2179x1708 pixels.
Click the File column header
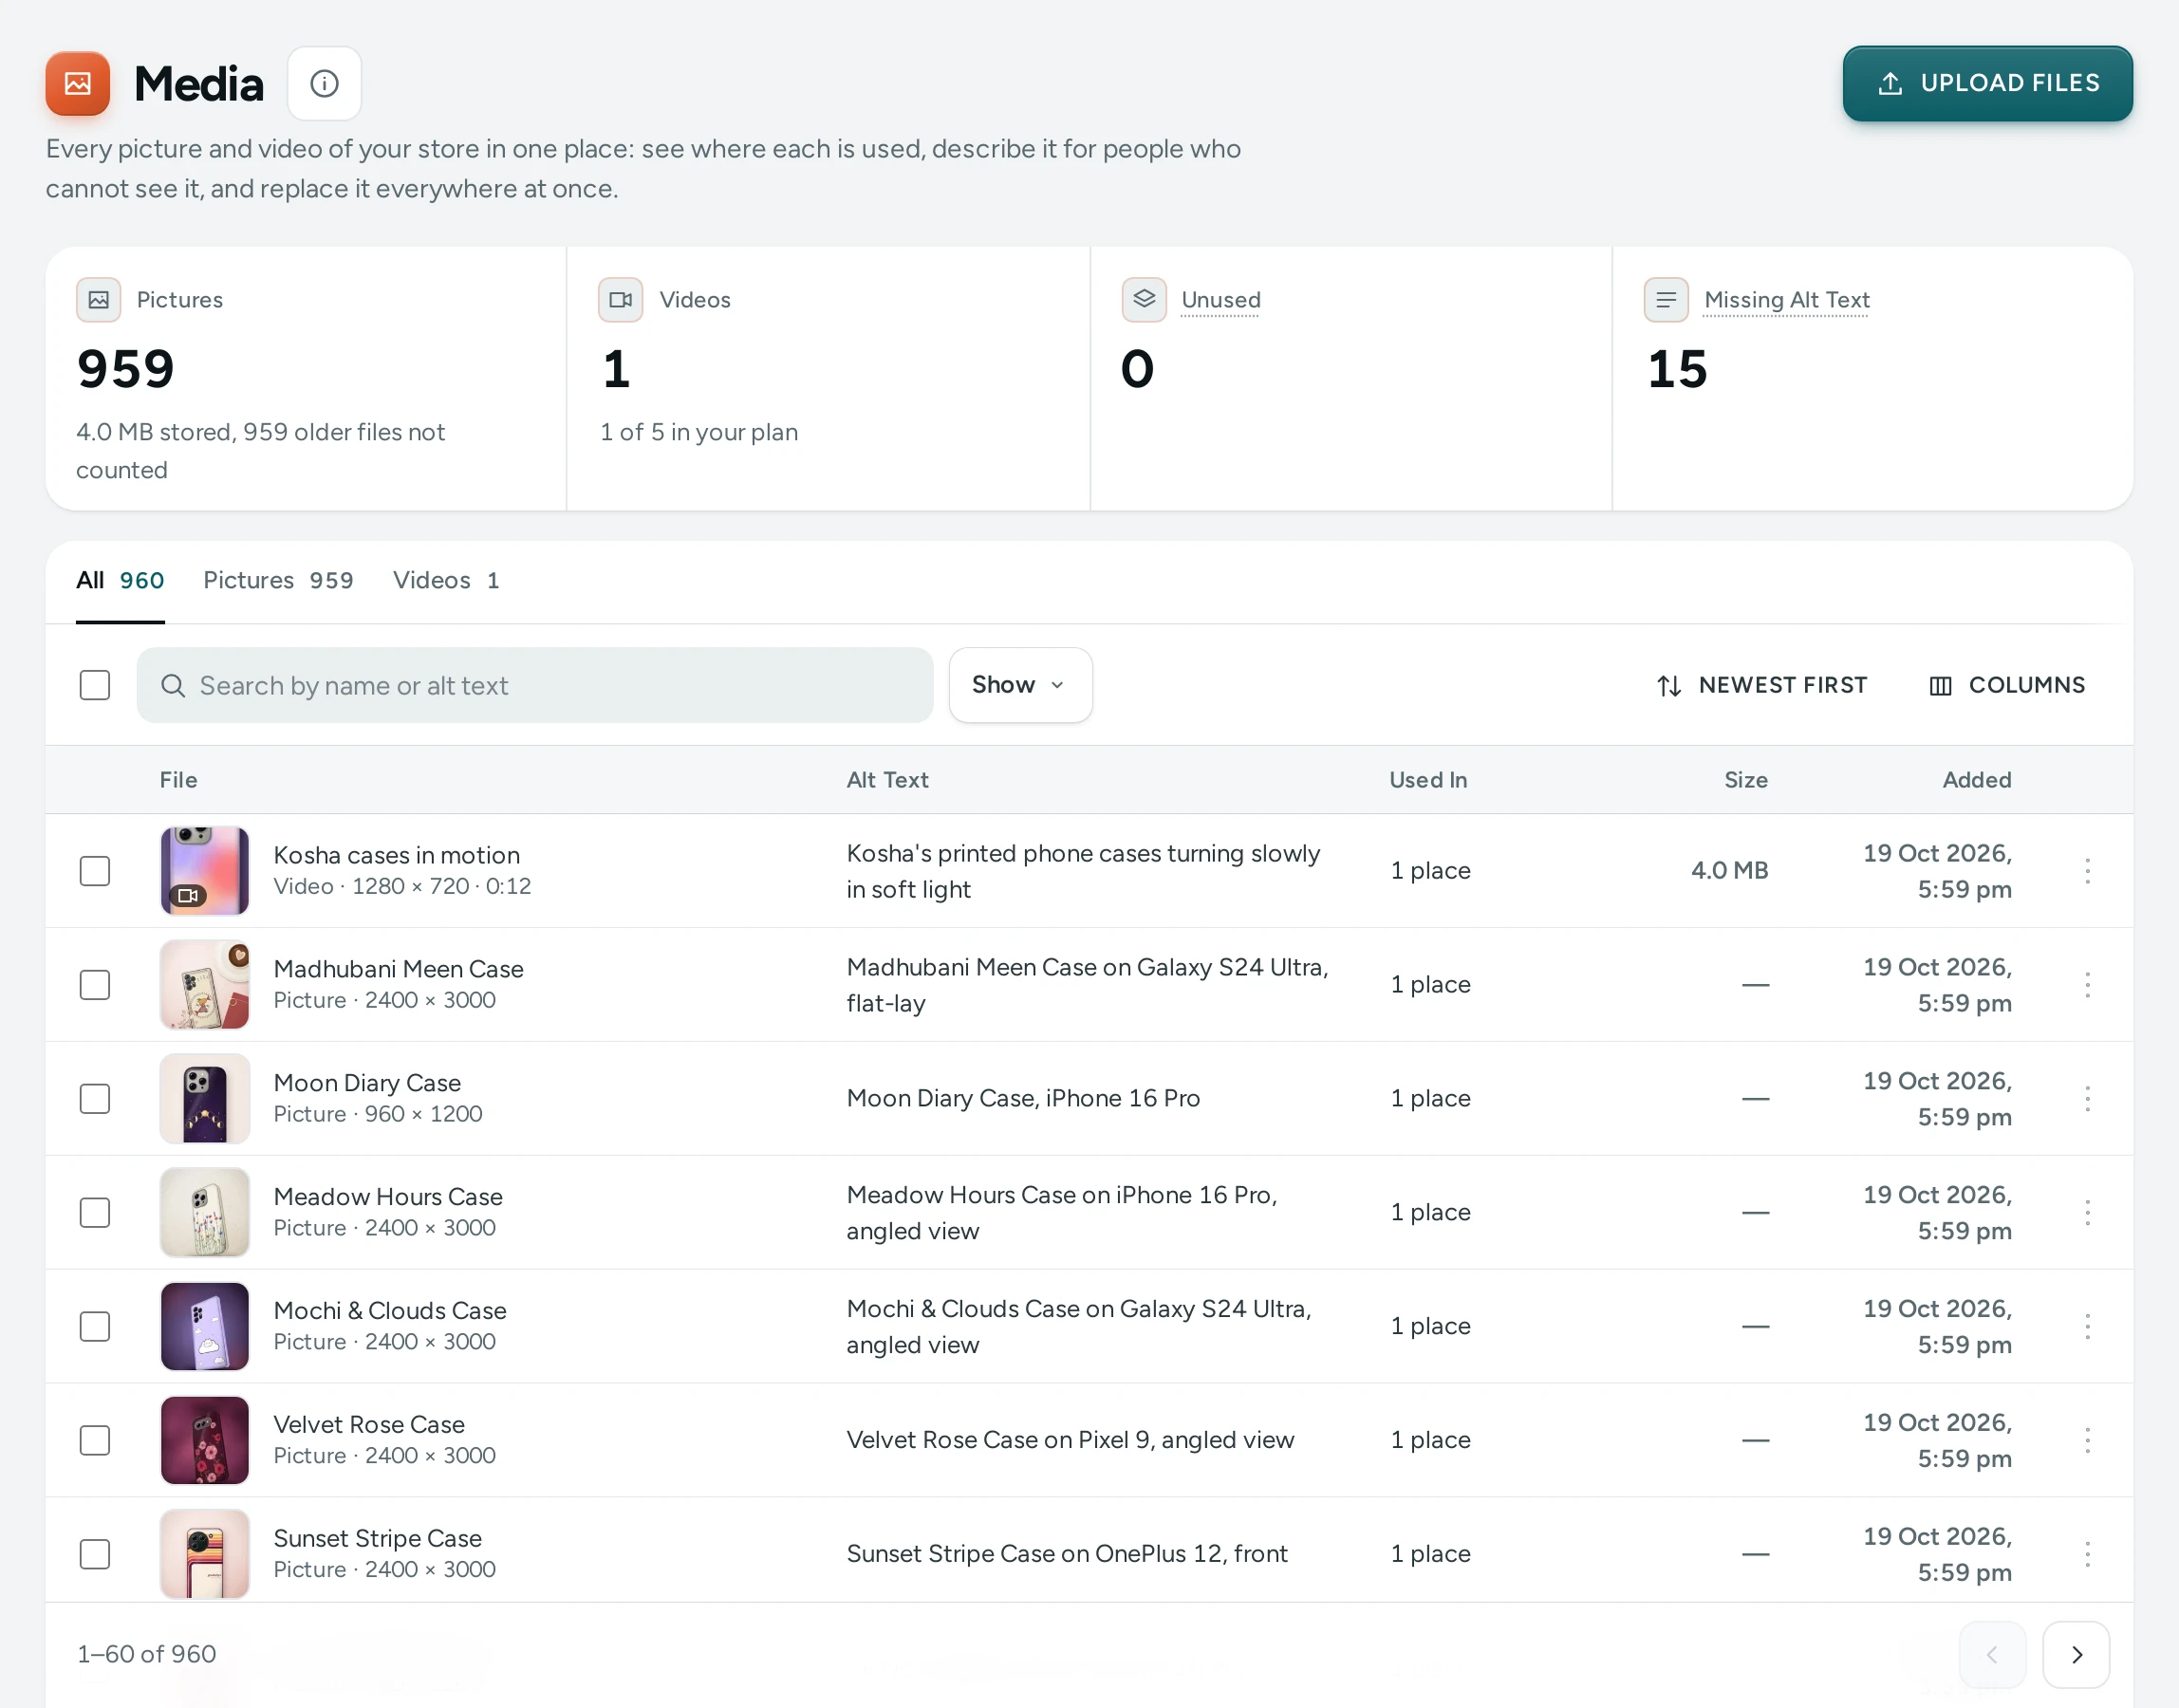pos(178,780)
